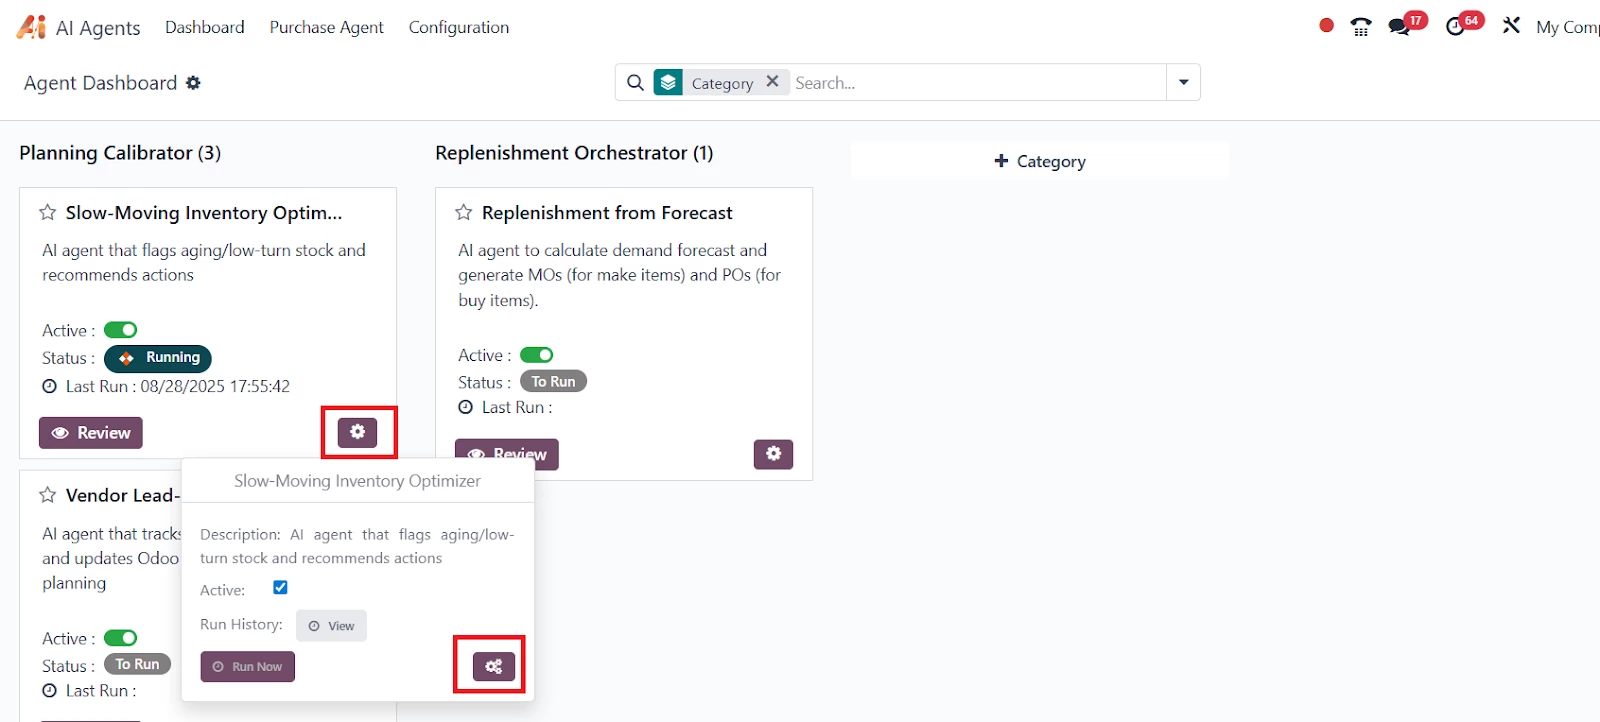Screen dimensions: 1600x722
Task: Open Agent Dashboard settings gear
Action: [193, 83]
